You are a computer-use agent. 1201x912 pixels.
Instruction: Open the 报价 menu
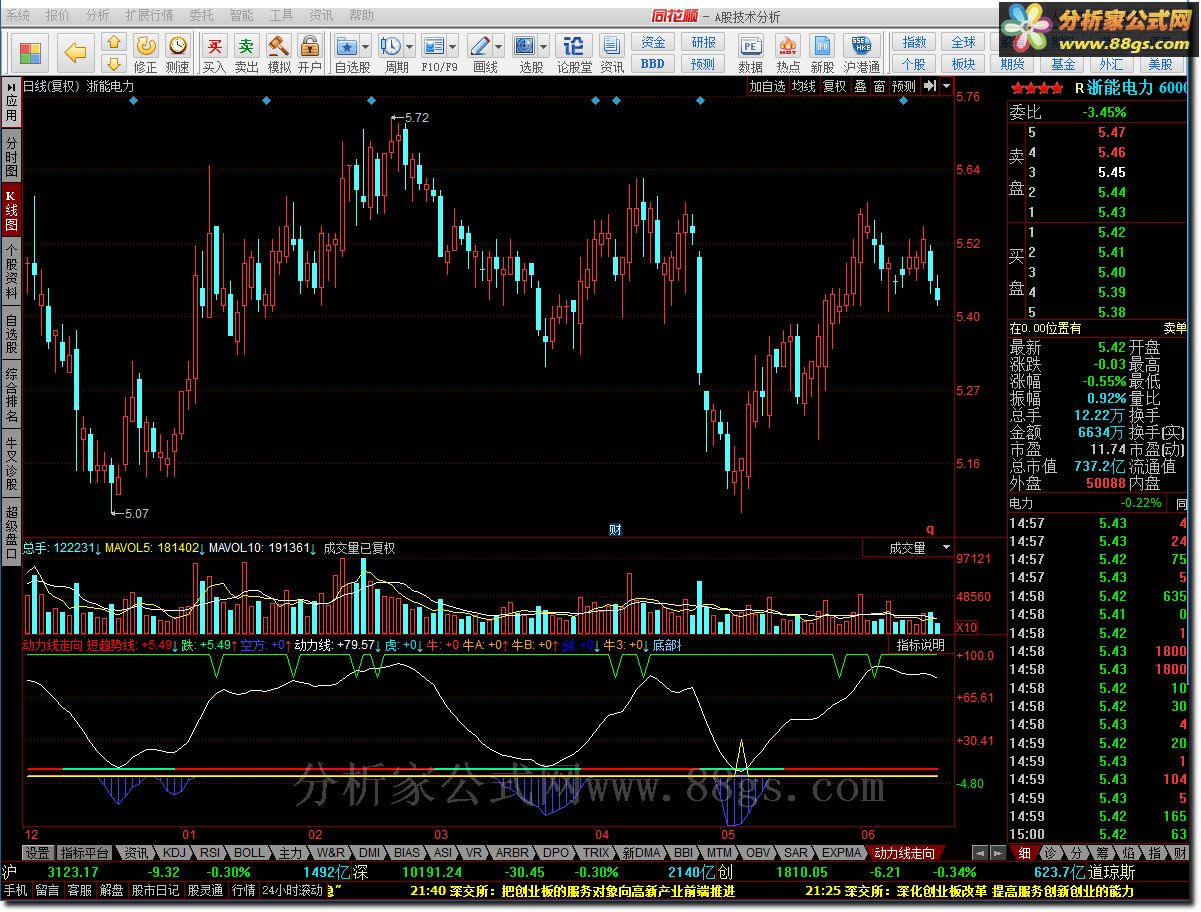(58, 16)
